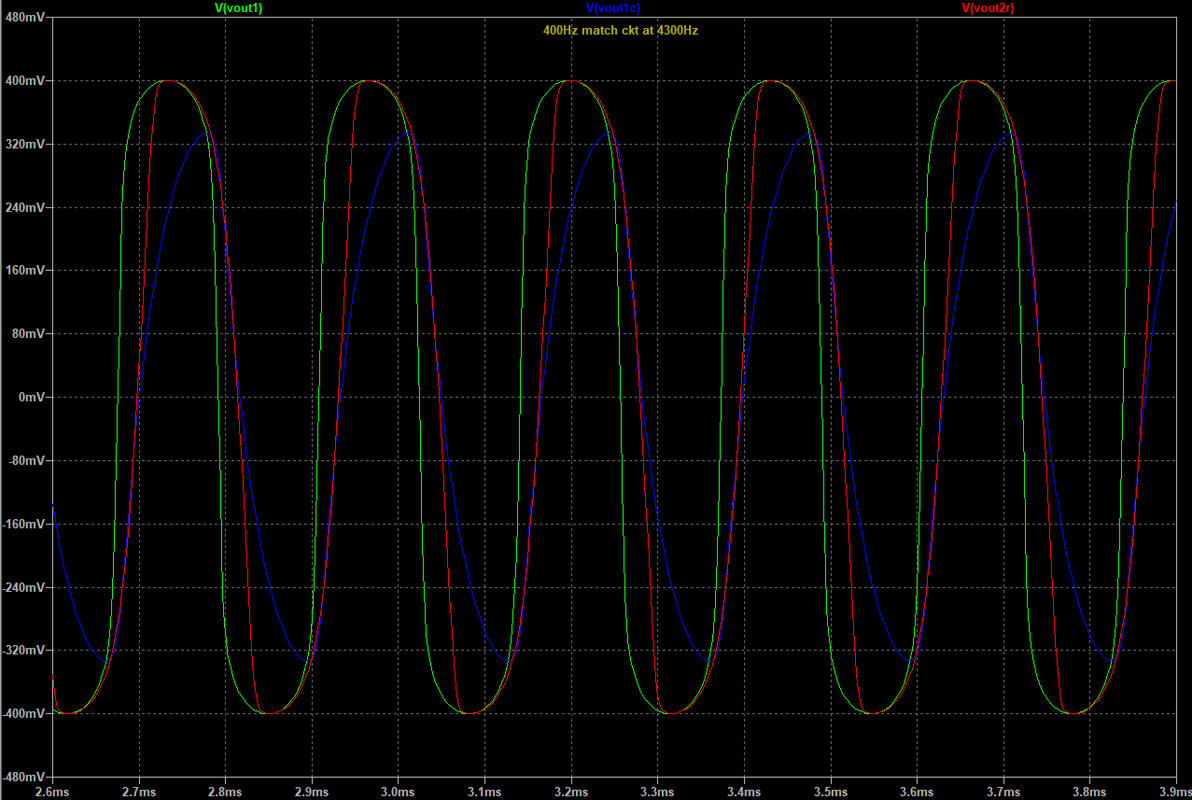Click the 2.9ms time axis label
The image size is (1192, 800).
tap(312, 792)
